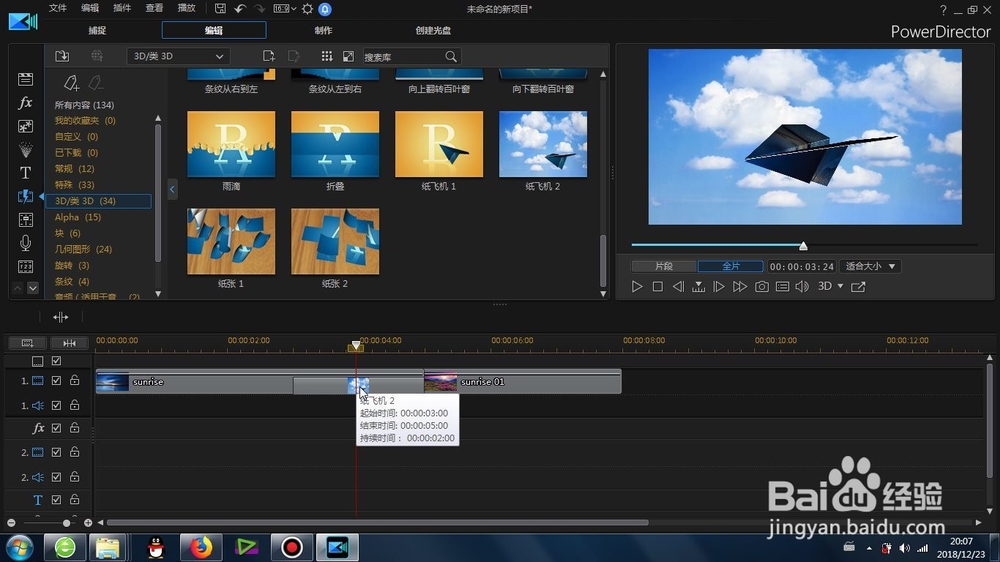Open the 文件 menu

point(58,8)
